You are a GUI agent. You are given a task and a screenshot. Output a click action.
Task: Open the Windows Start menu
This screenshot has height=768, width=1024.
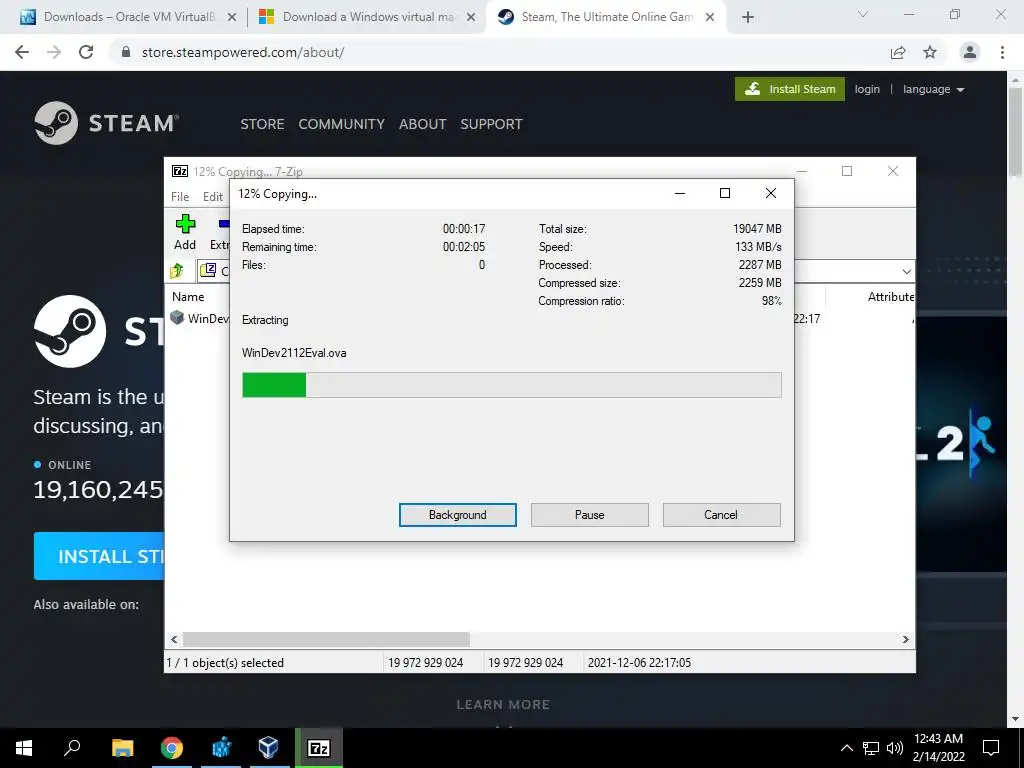tap(24, 748)
